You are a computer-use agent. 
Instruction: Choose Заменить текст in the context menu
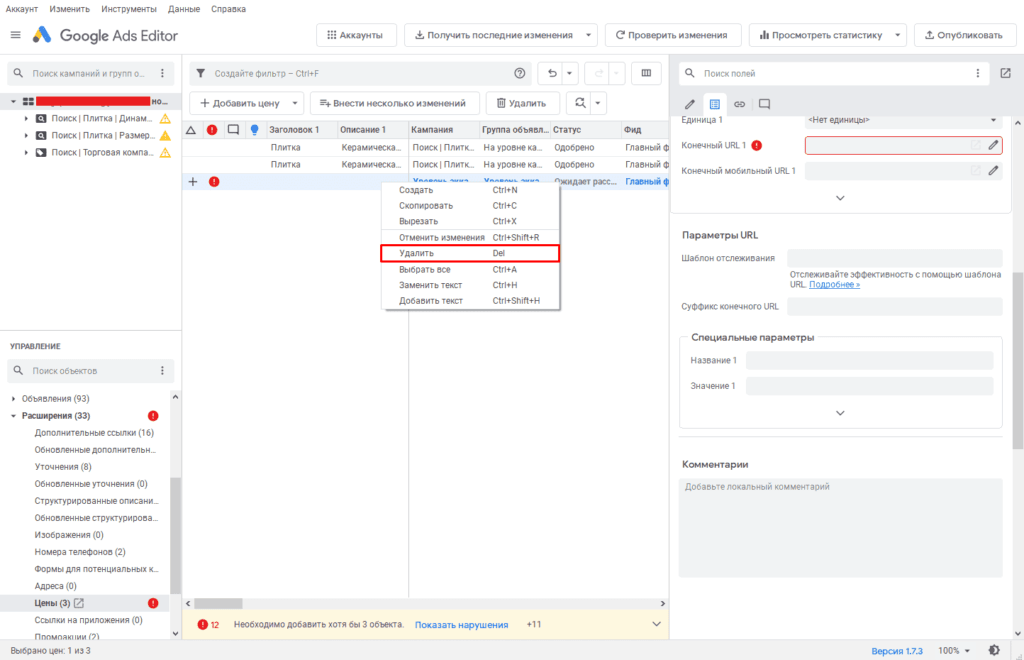(470, 285)
